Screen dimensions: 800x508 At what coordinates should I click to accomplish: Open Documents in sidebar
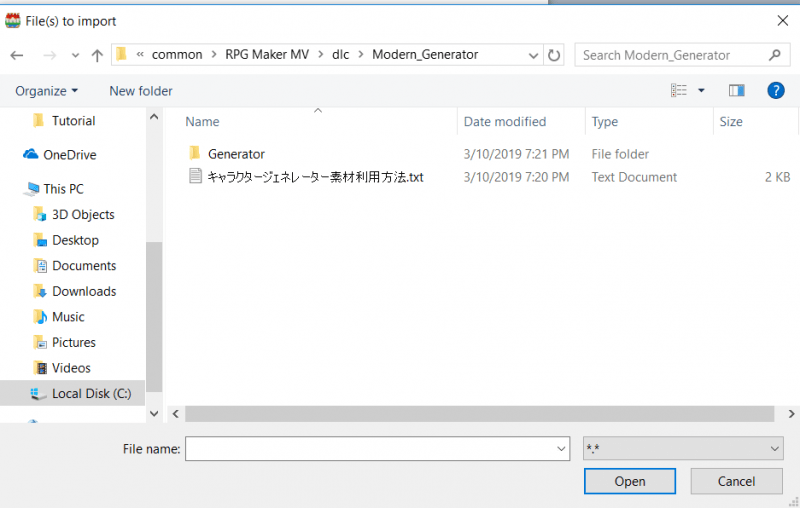(84, 266)
